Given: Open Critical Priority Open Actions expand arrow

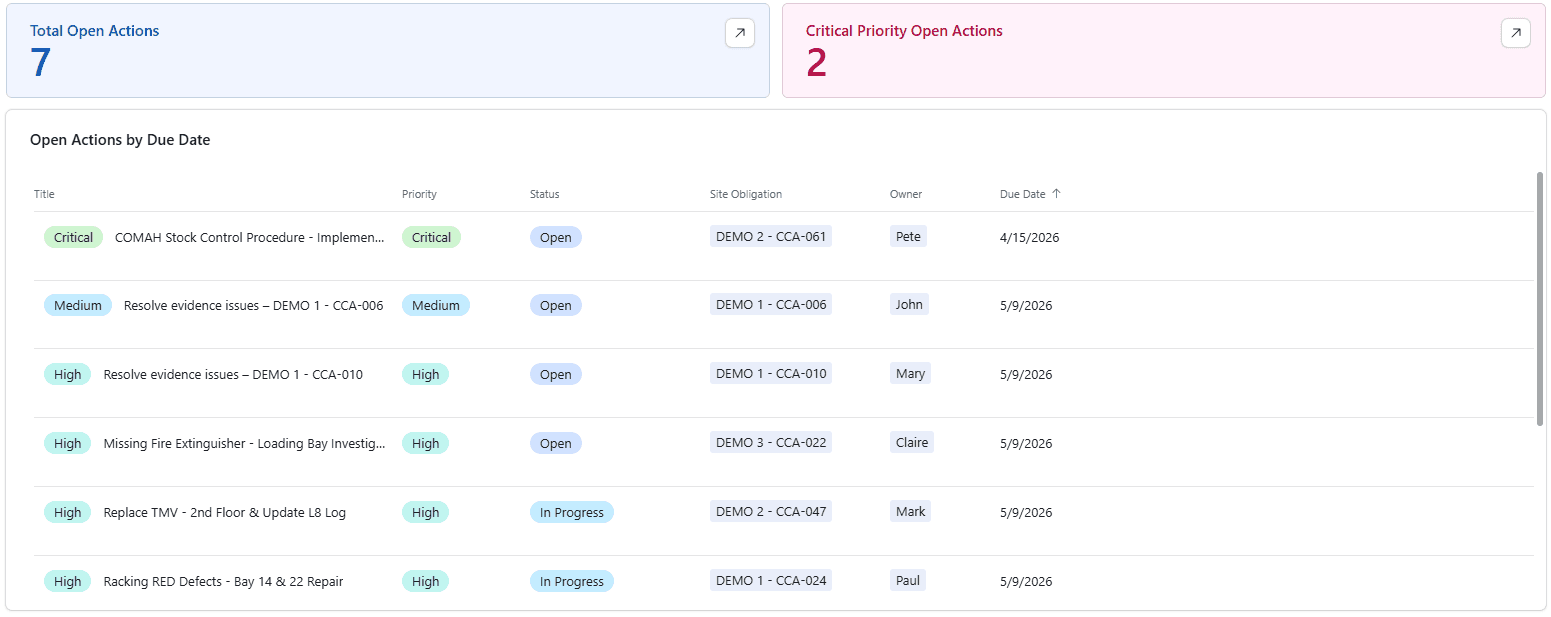Looking at the screenshot, I should click(1516, 33).
